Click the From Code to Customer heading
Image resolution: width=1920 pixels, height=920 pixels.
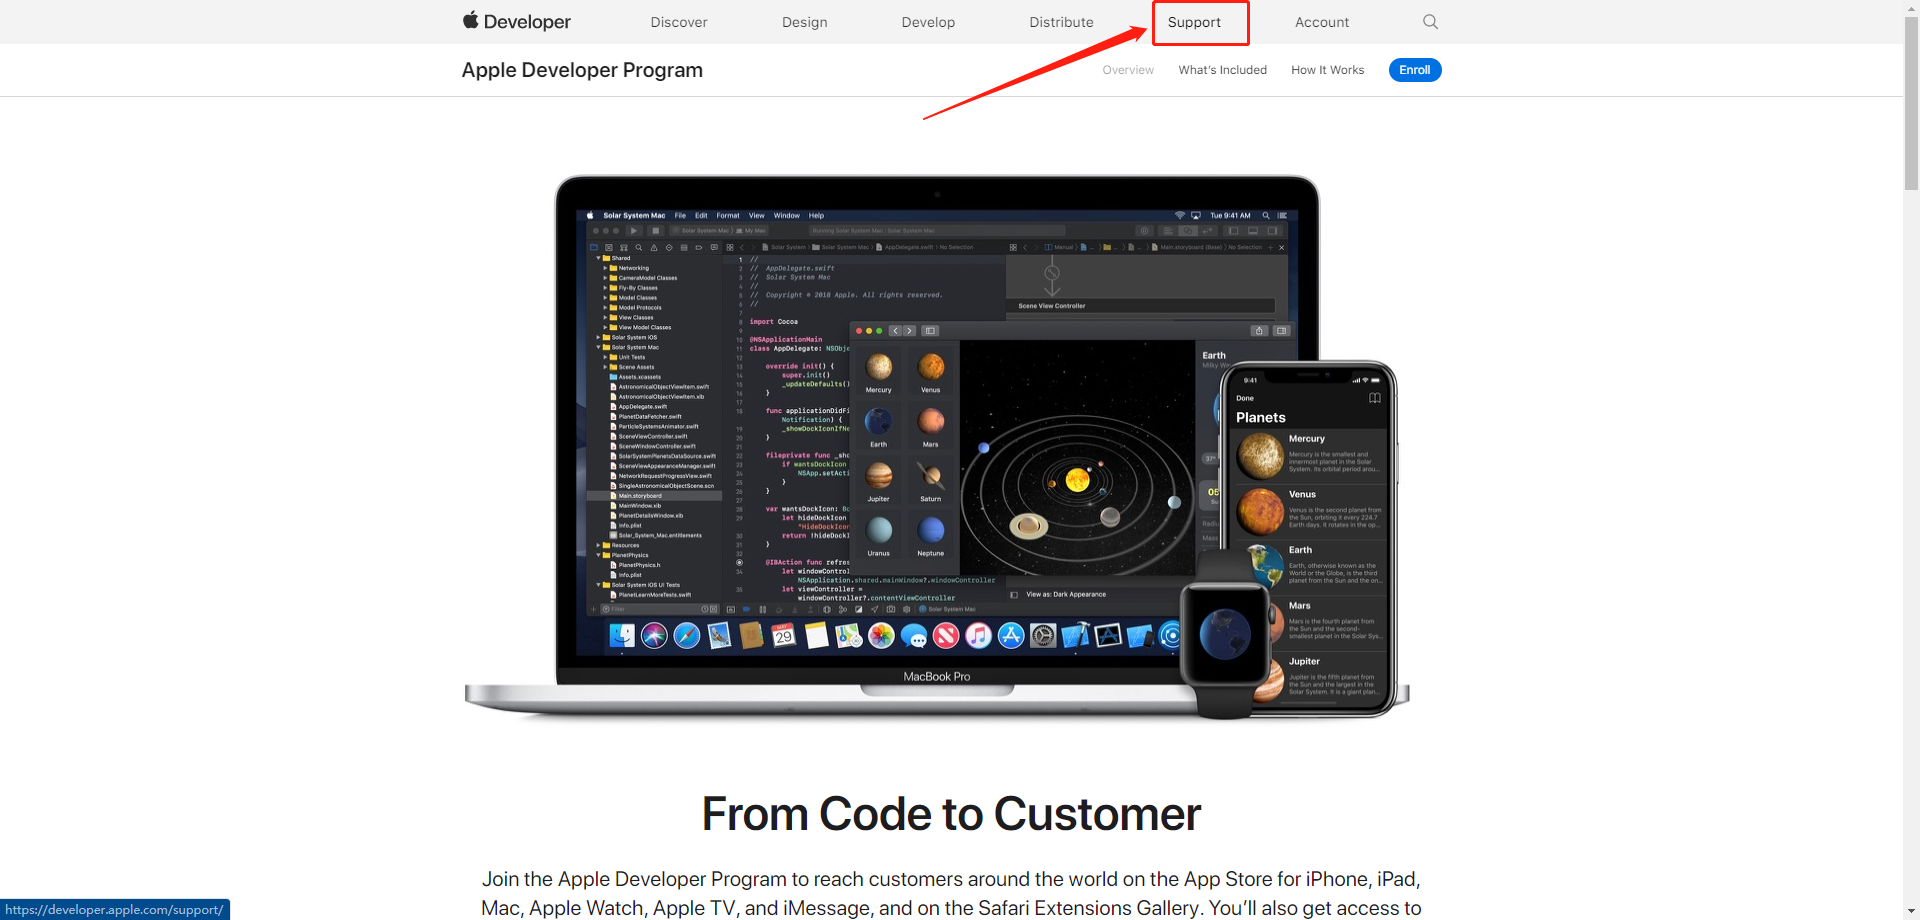(x=951, y=814)
